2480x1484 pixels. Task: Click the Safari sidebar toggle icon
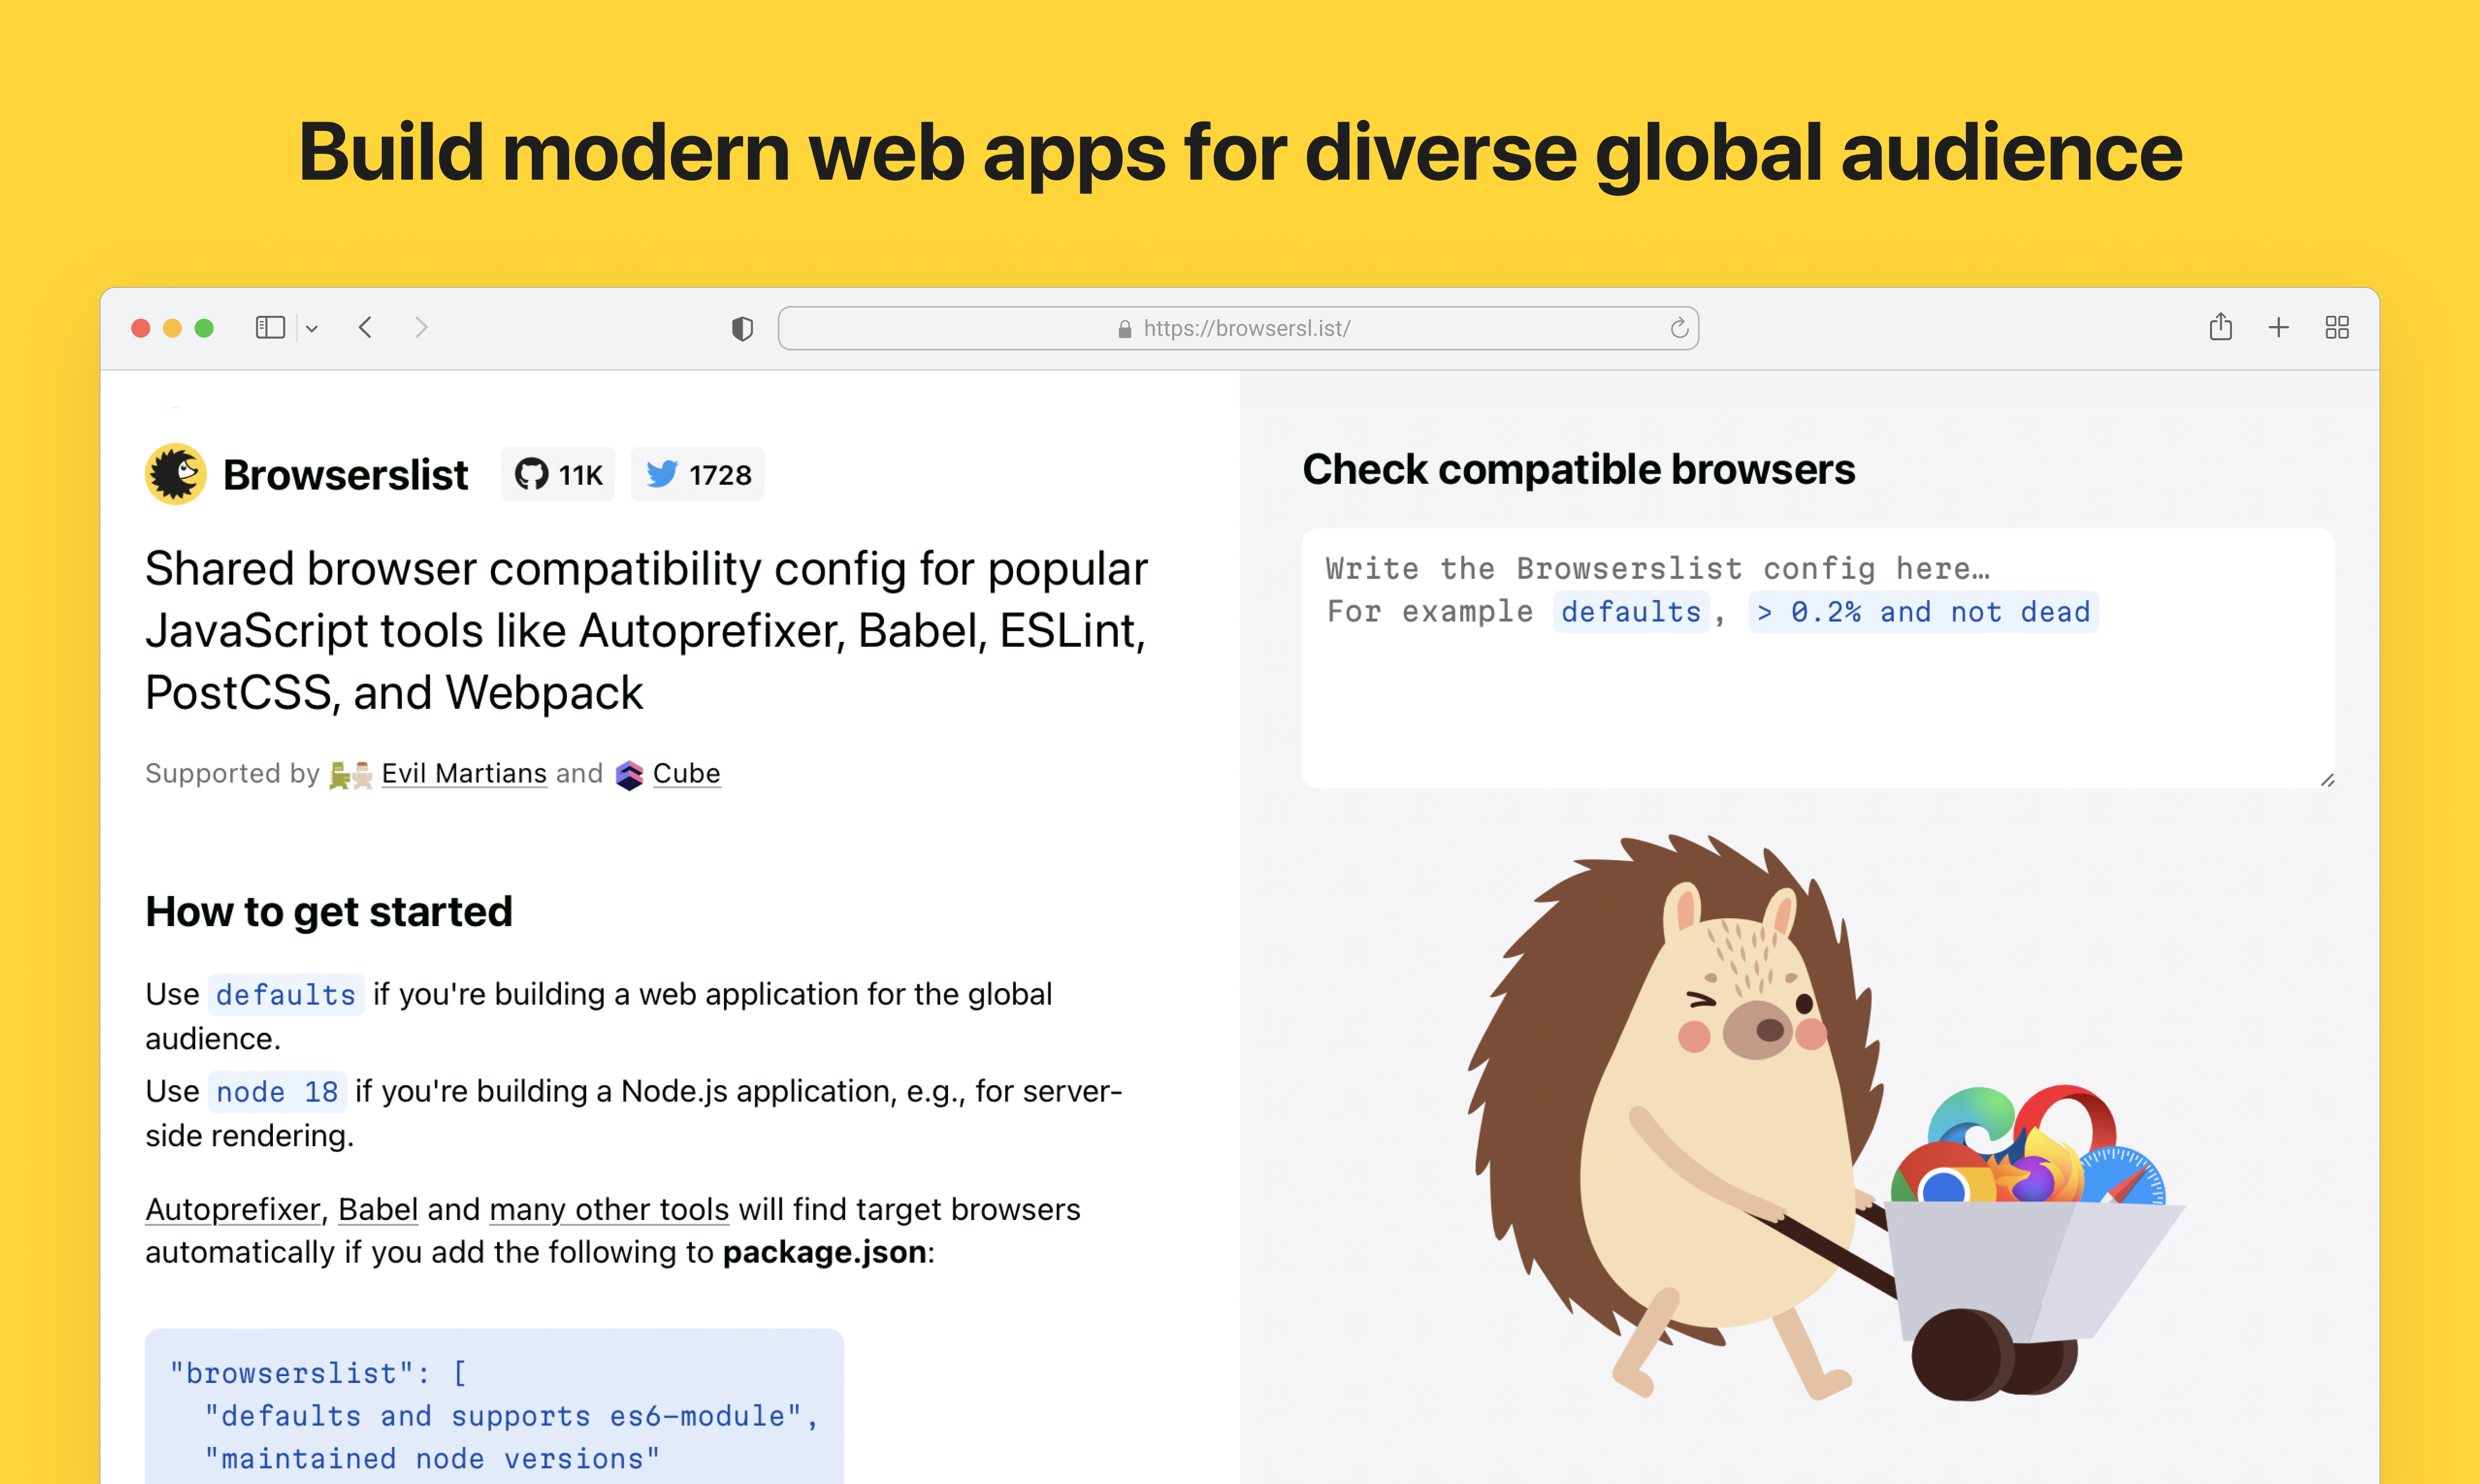(270, 328)
